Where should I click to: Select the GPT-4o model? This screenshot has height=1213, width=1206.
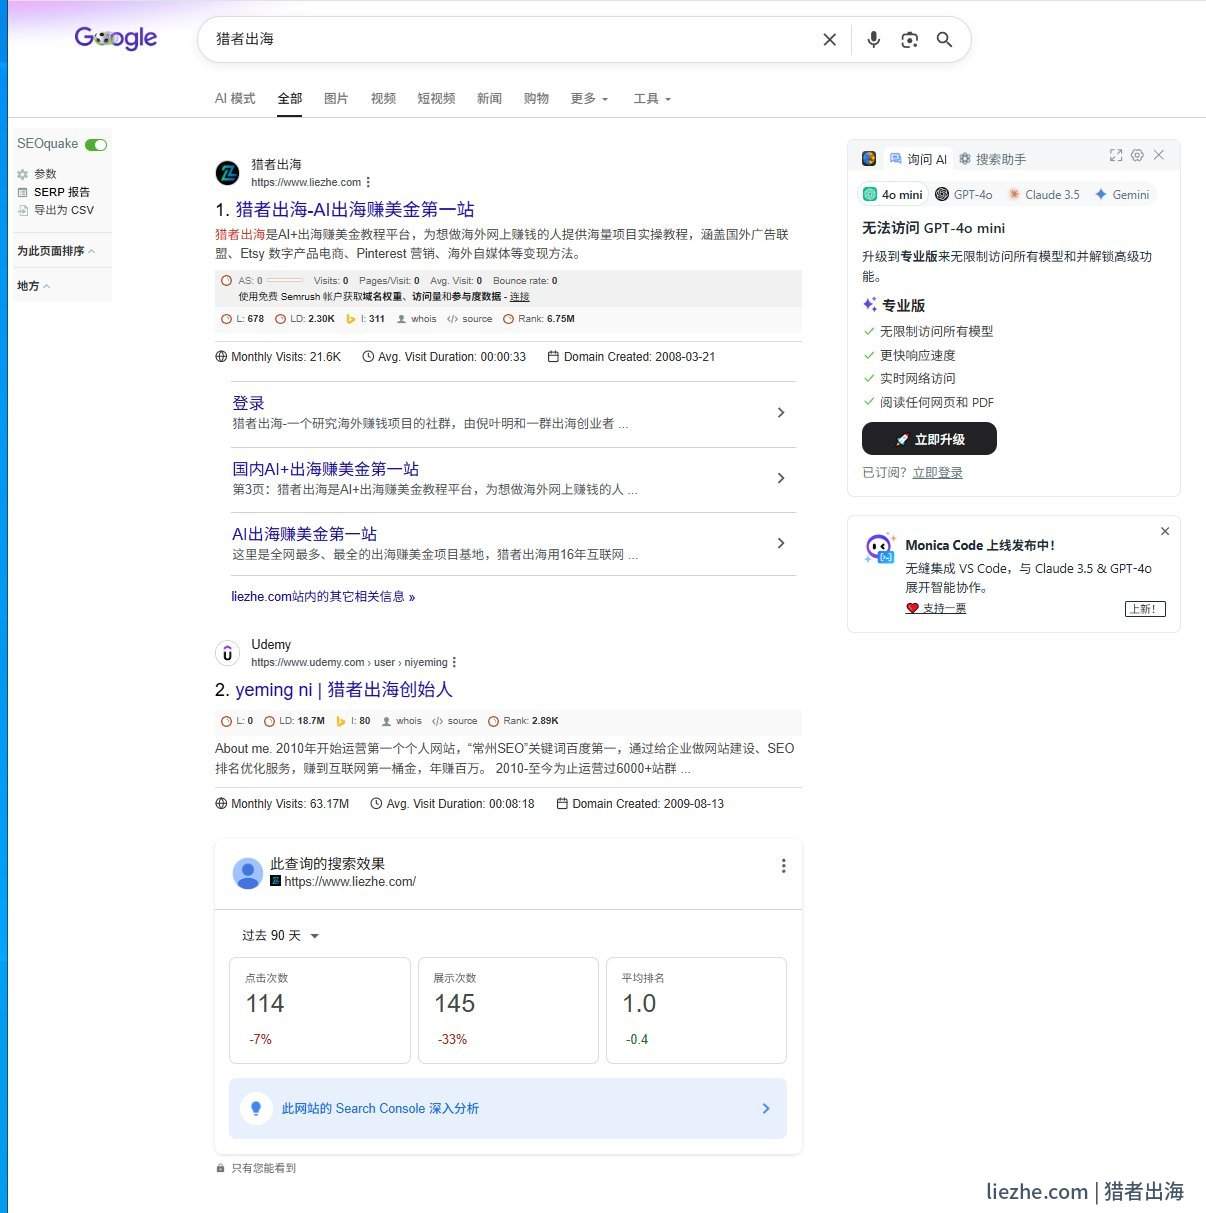click(964, 195)
